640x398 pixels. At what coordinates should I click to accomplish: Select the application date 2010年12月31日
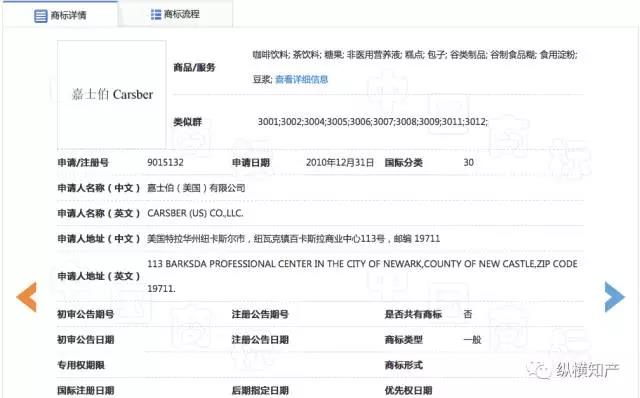(x=340, y=162)
